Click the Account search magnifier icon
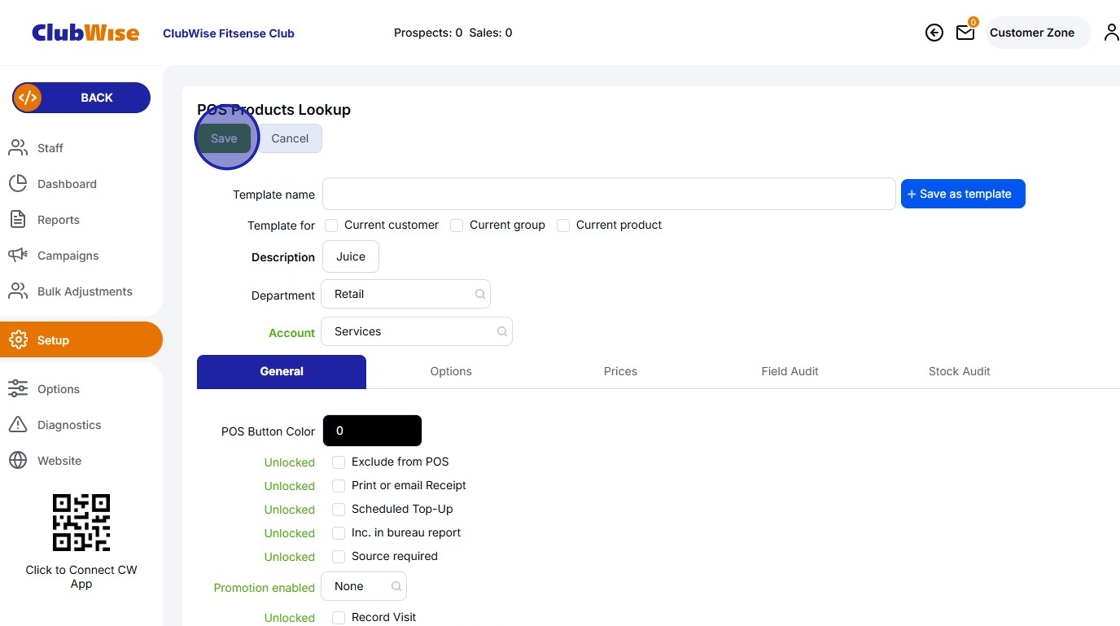The height and width of the screenshot is (626, 1120). tap(502, 332)
